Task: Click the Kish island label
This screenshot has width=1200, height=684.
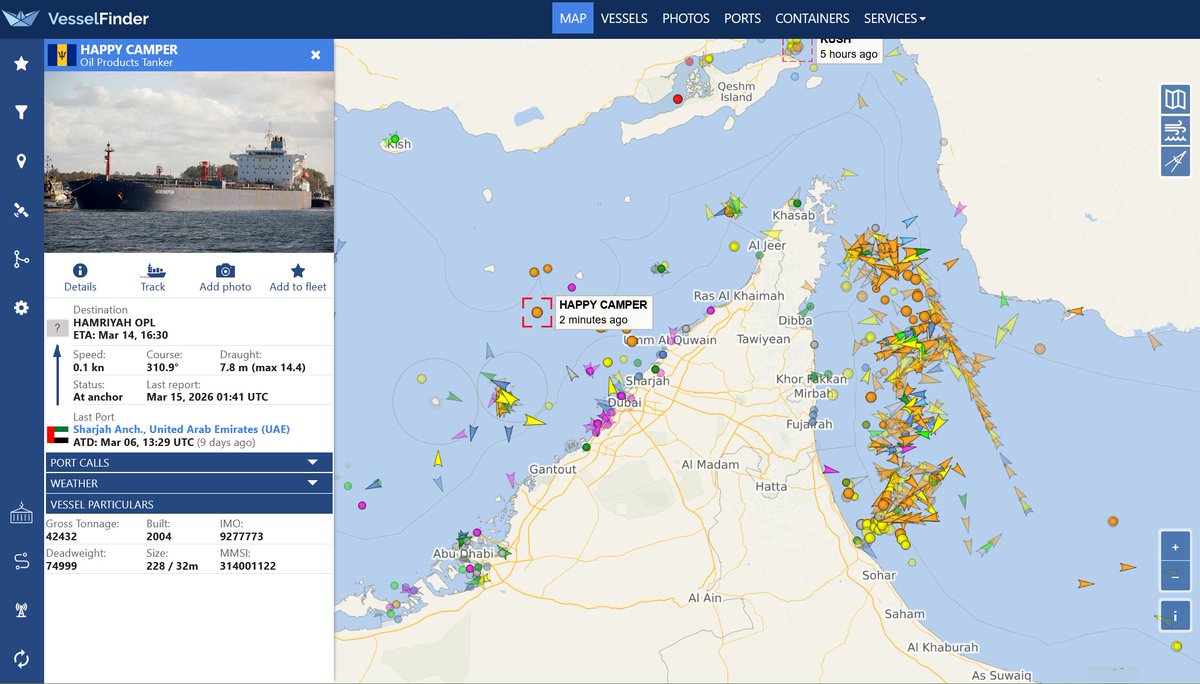Action: [x=399, y=145]
